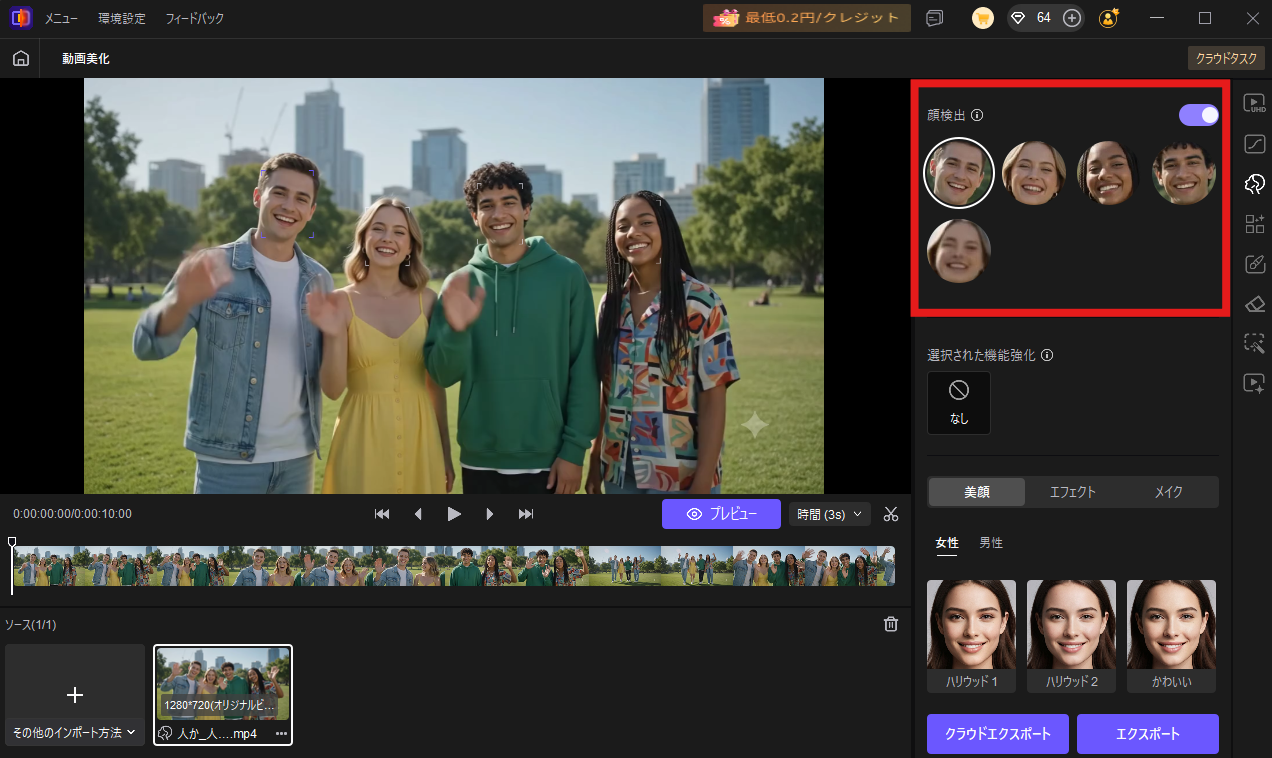Switch to the エフェクト tab
This screenshot has width=1272, height=758.
point(1072,492)
